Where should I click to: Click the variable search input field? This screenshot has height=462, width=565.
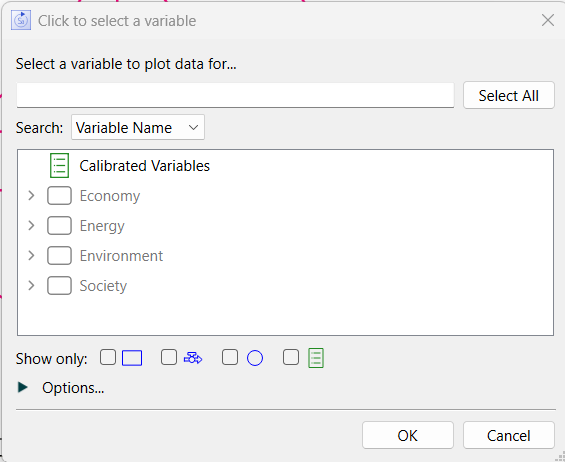point(235,95)
